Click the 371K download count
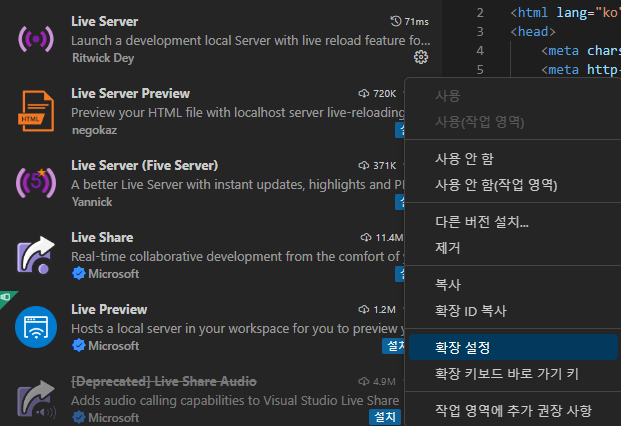The width and height of the screenshot is (621, 426). click(384, 165)
